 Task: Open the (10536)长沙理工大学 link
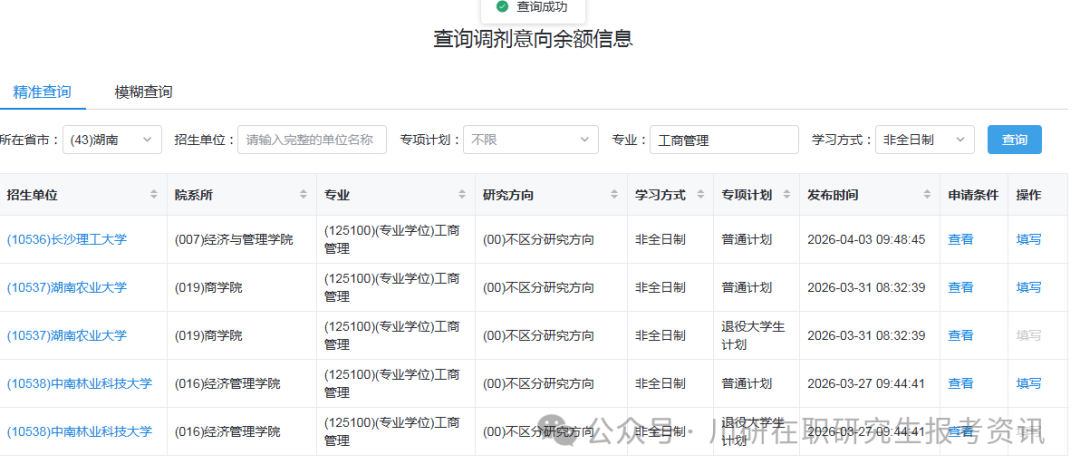tap(67, 240)
